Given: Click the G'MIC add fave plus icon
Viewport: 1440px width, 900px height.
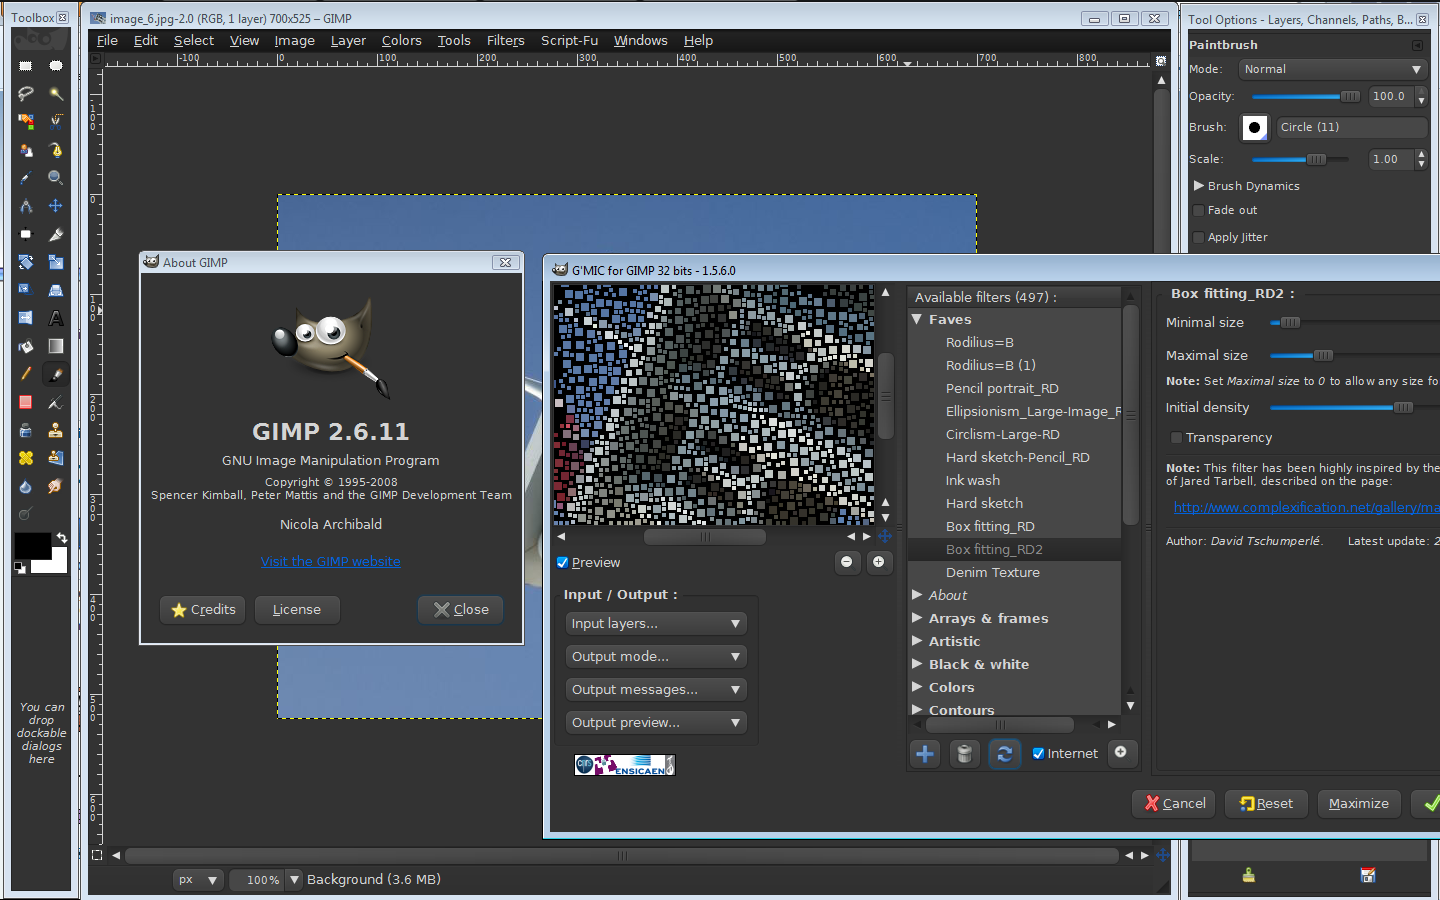Looking at the screenshot, I should (x=925, y=754).
